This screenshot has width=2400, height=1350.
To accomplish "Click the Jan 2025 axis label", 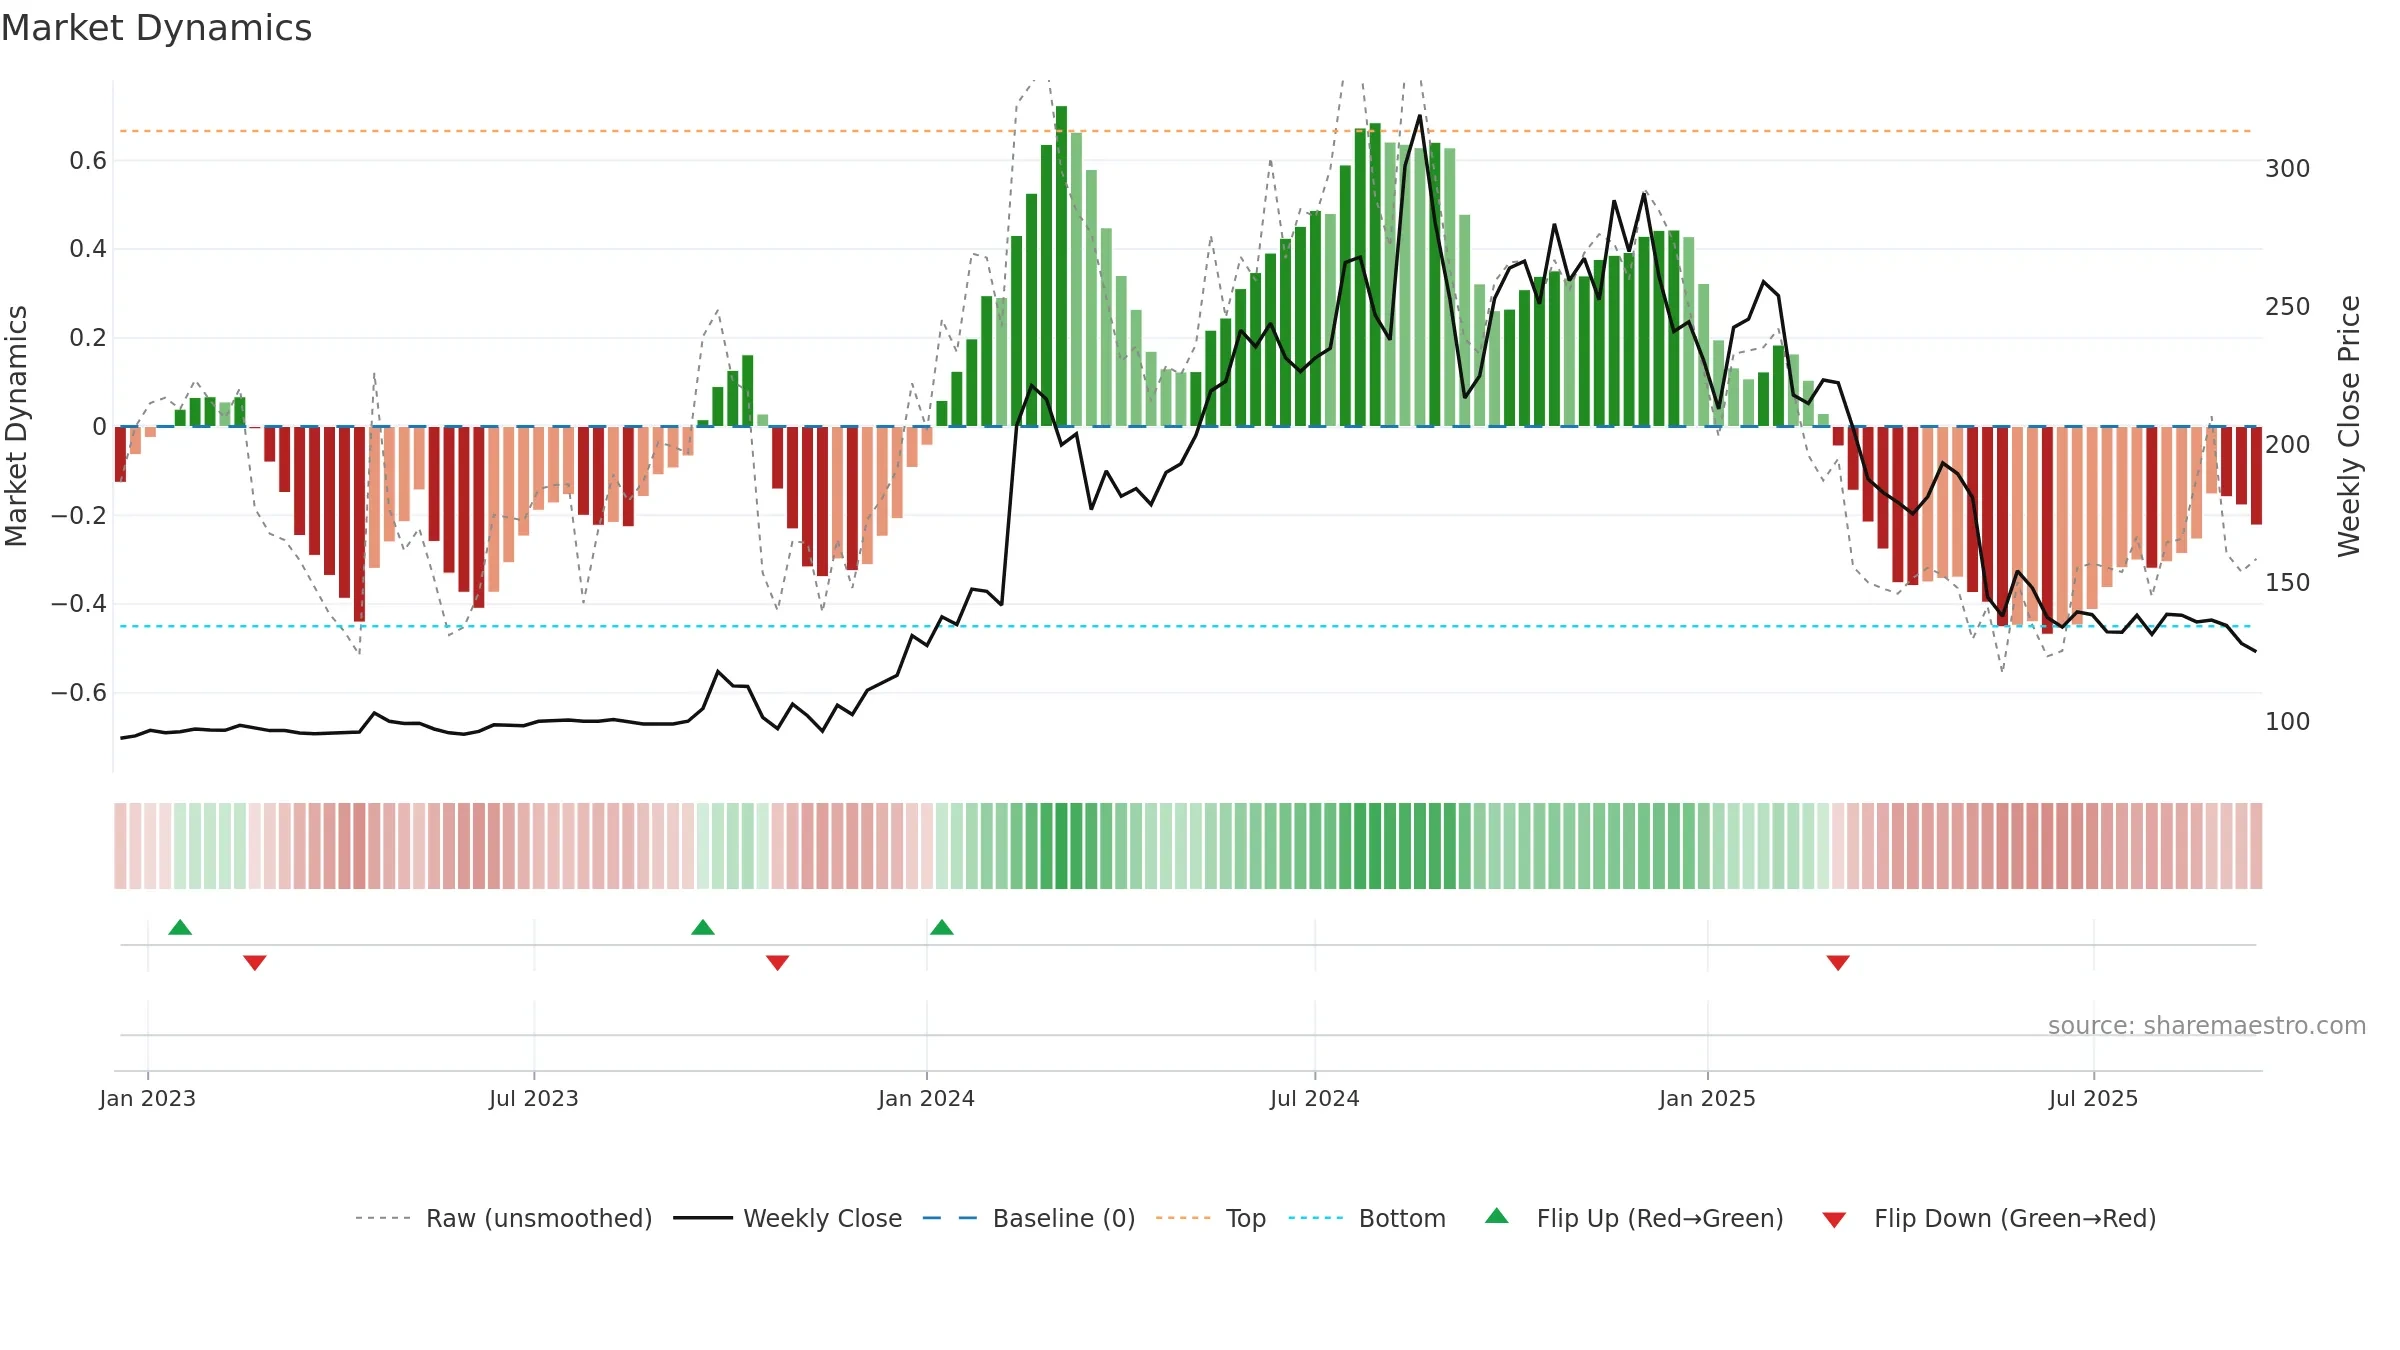I will click(x=1708, y=1098).
